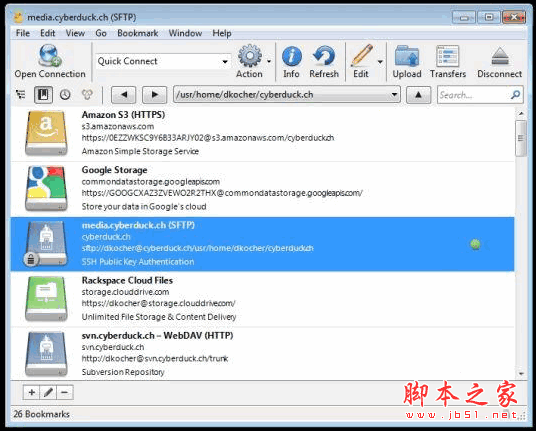The image size is (536, 431).
Task: Open the Help menu
Action: pyautogui.click(x=222, y=33)
